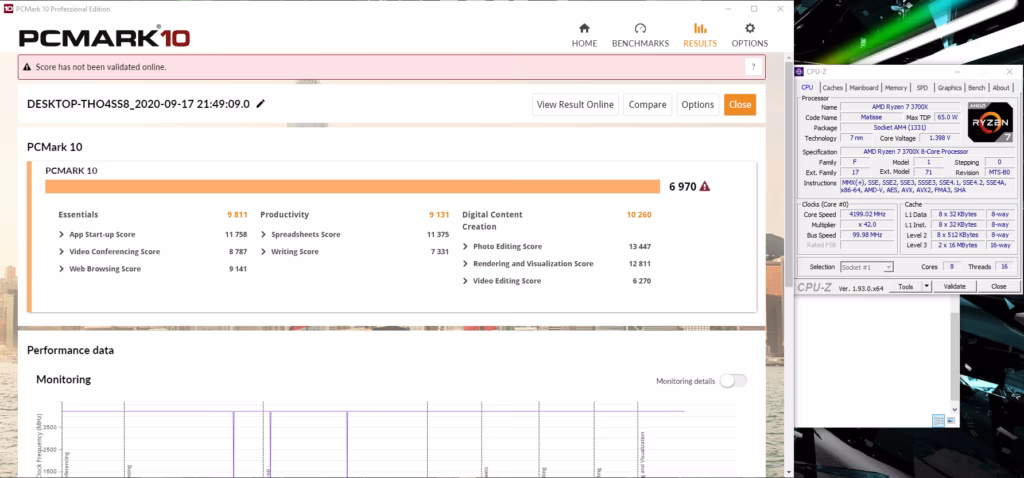Click the Performance data heading
Viewport: 1024px width, 478px height.
(x=71, y=351)
